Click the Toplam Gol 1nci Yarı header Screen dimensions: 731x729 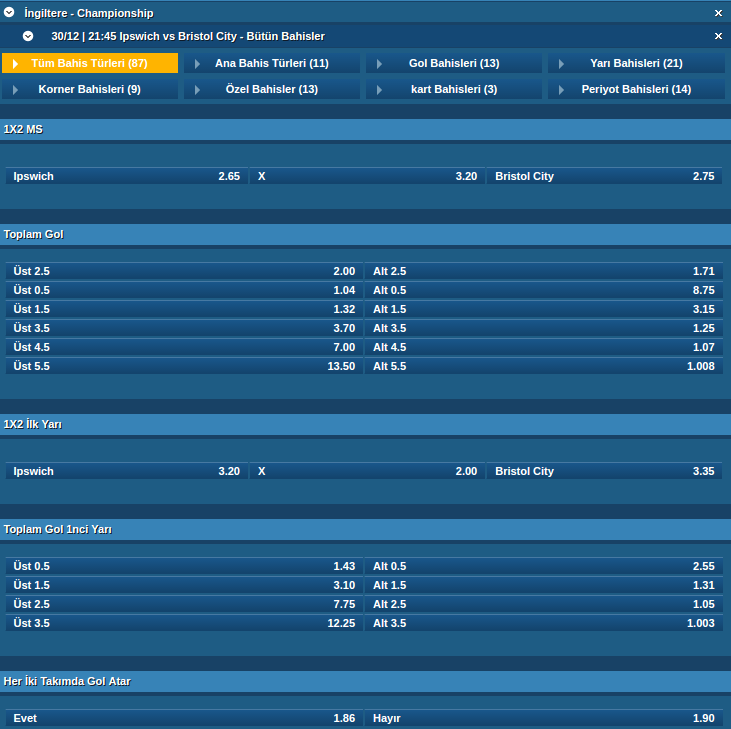[x=366, y=530]
